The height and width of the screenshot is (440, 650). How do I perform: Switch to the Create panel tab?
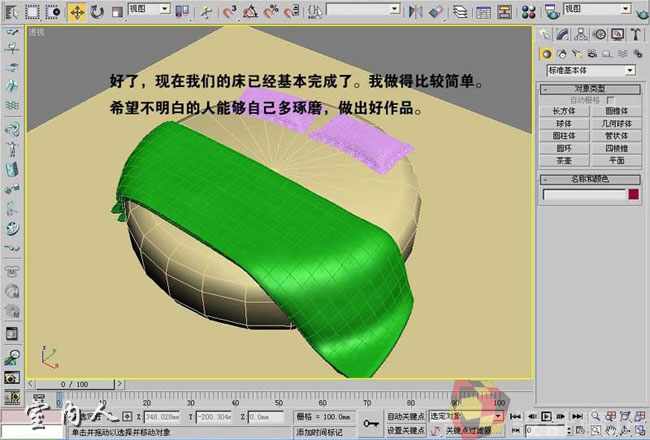point(546,34)
